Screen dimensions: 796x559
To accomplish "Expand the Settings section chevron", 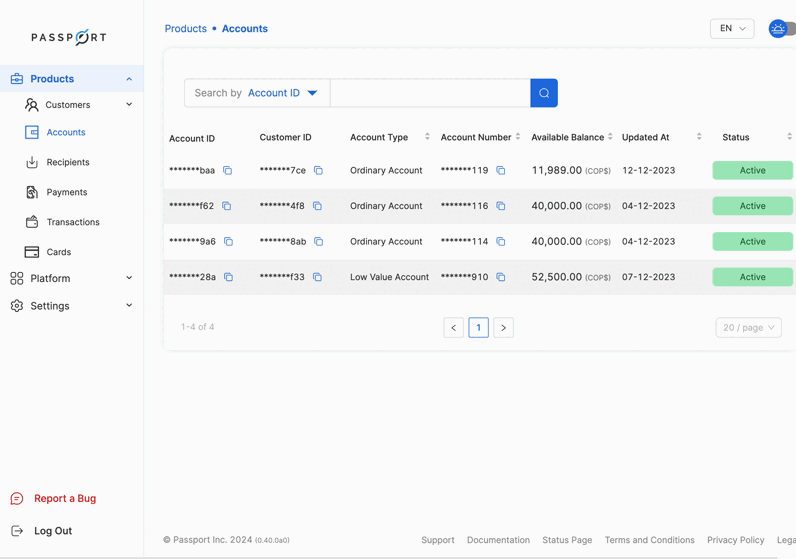I will pos(129,305).
